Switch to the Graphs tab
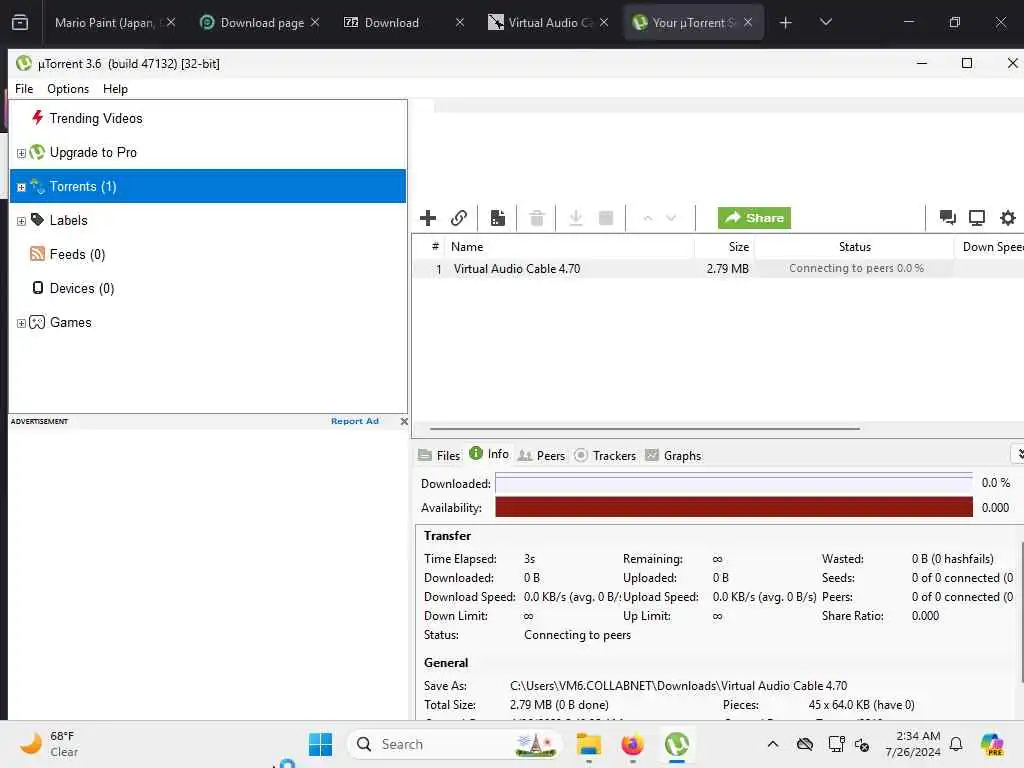The image size is (1024, 768). point(673,455)
